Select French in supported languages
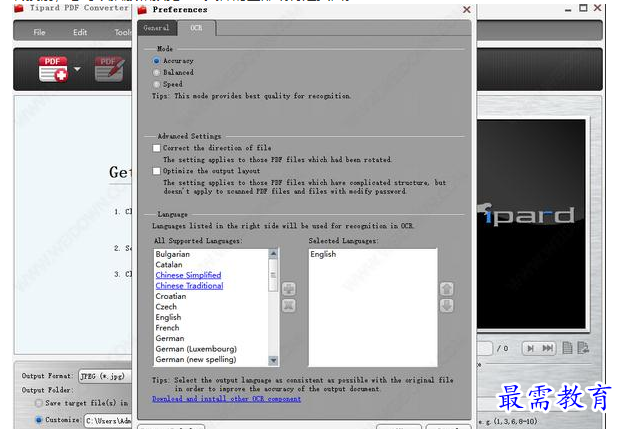The width and height of the screenshot is (620, 429). click(x=167, y=328)
